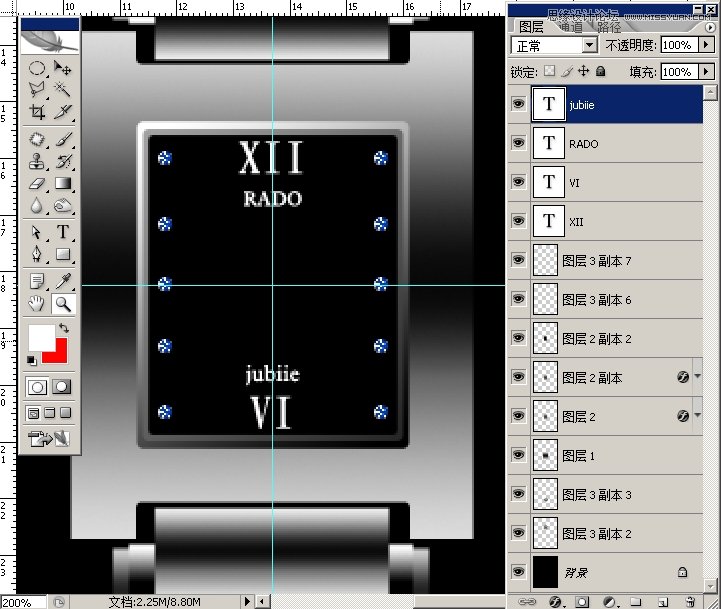Click the link layers icon
This screenshot has height=609, width=721.
pyautogui.click(x=527, y=602)
